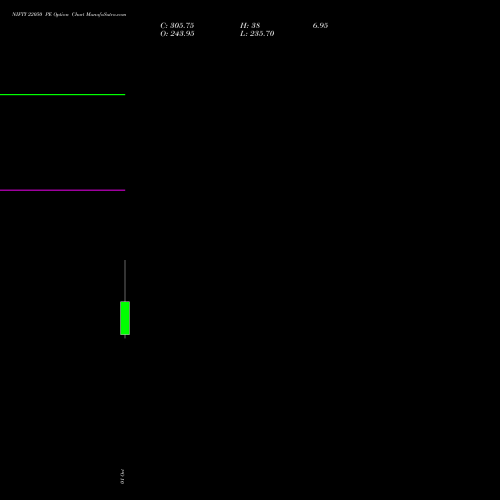
Task: Click the '01 Oct' date axis label
Action: [x=122, y=476]
